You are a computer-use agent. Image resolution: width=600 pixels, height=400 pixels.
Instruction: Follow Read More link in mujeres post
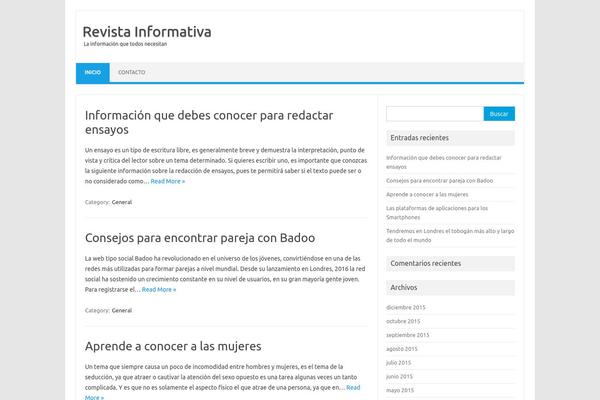pos(353,388)
